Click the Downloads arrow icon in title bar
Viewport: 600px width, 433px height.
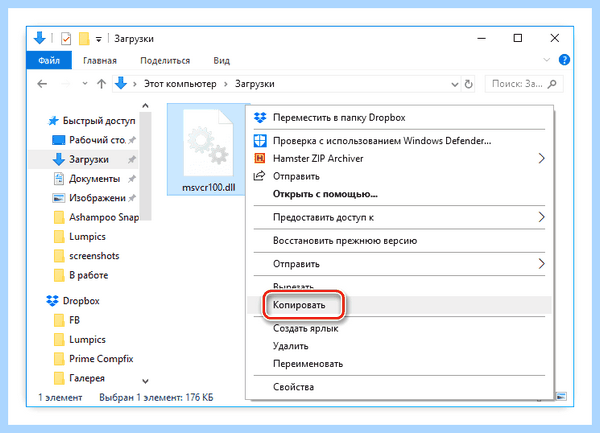pos(39,38)
